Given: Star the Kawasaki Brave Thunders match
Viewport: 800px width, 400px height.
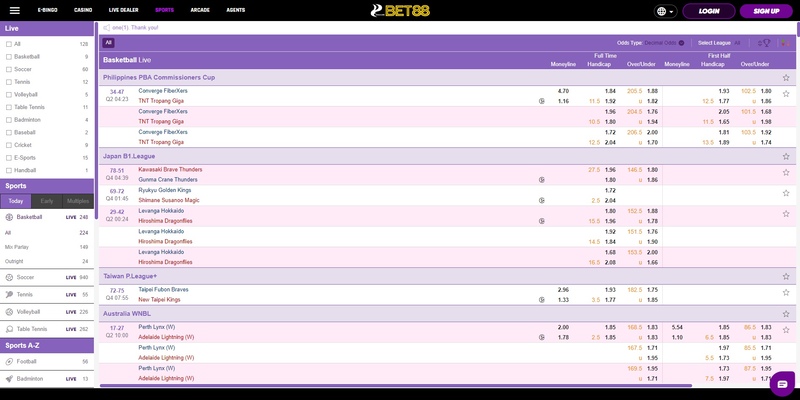Looking at the screenshot, I should pos(786,172).
